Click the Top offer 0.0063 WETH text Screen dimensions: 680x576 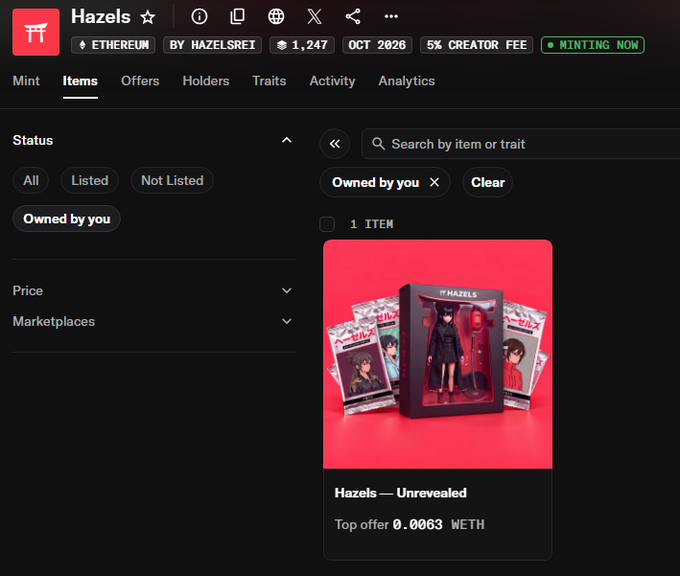[409, 524]
